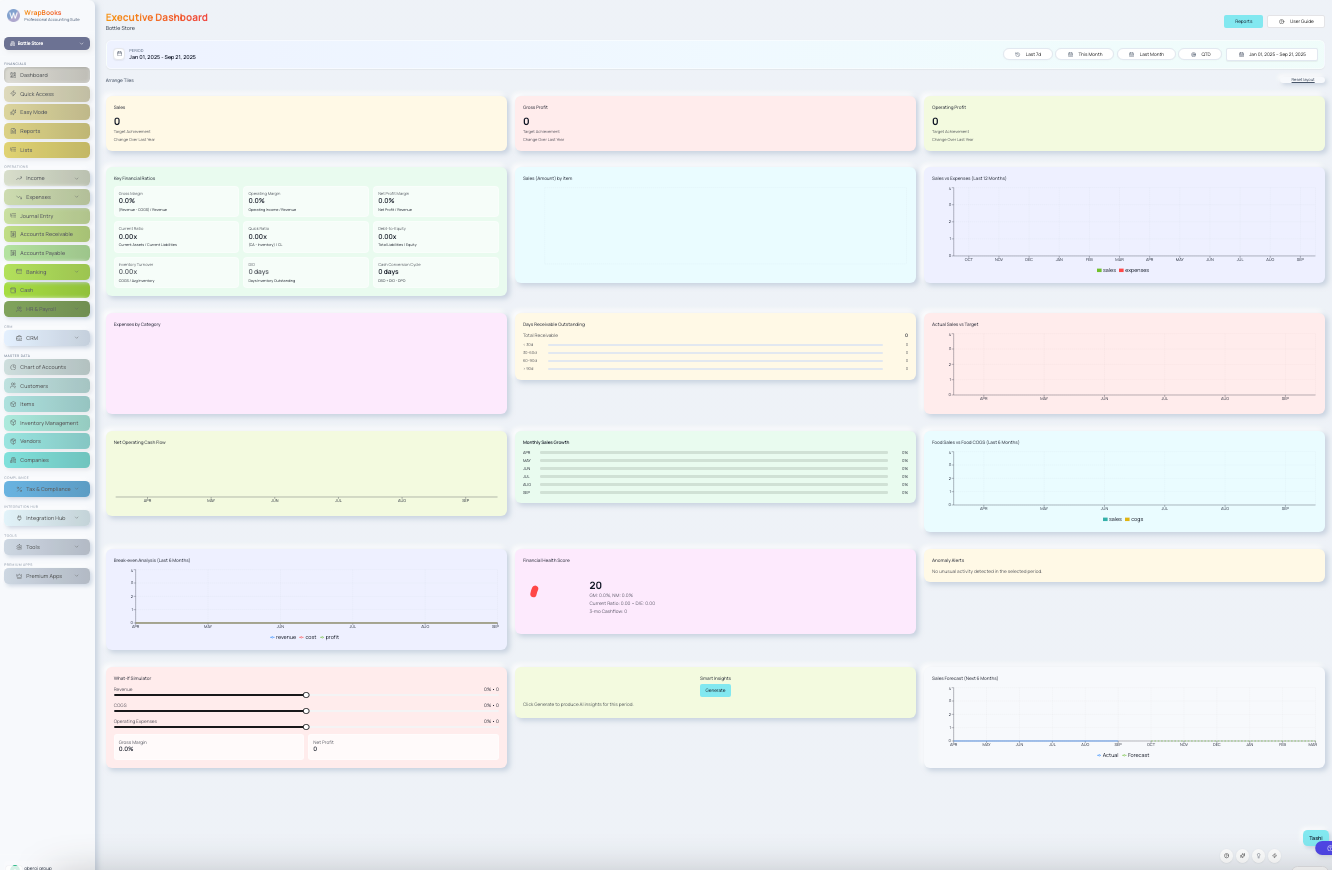This screenshot has height=870, width=1332.
Task: Select the This Month quick filter
Action: [x=1085, y=54]
